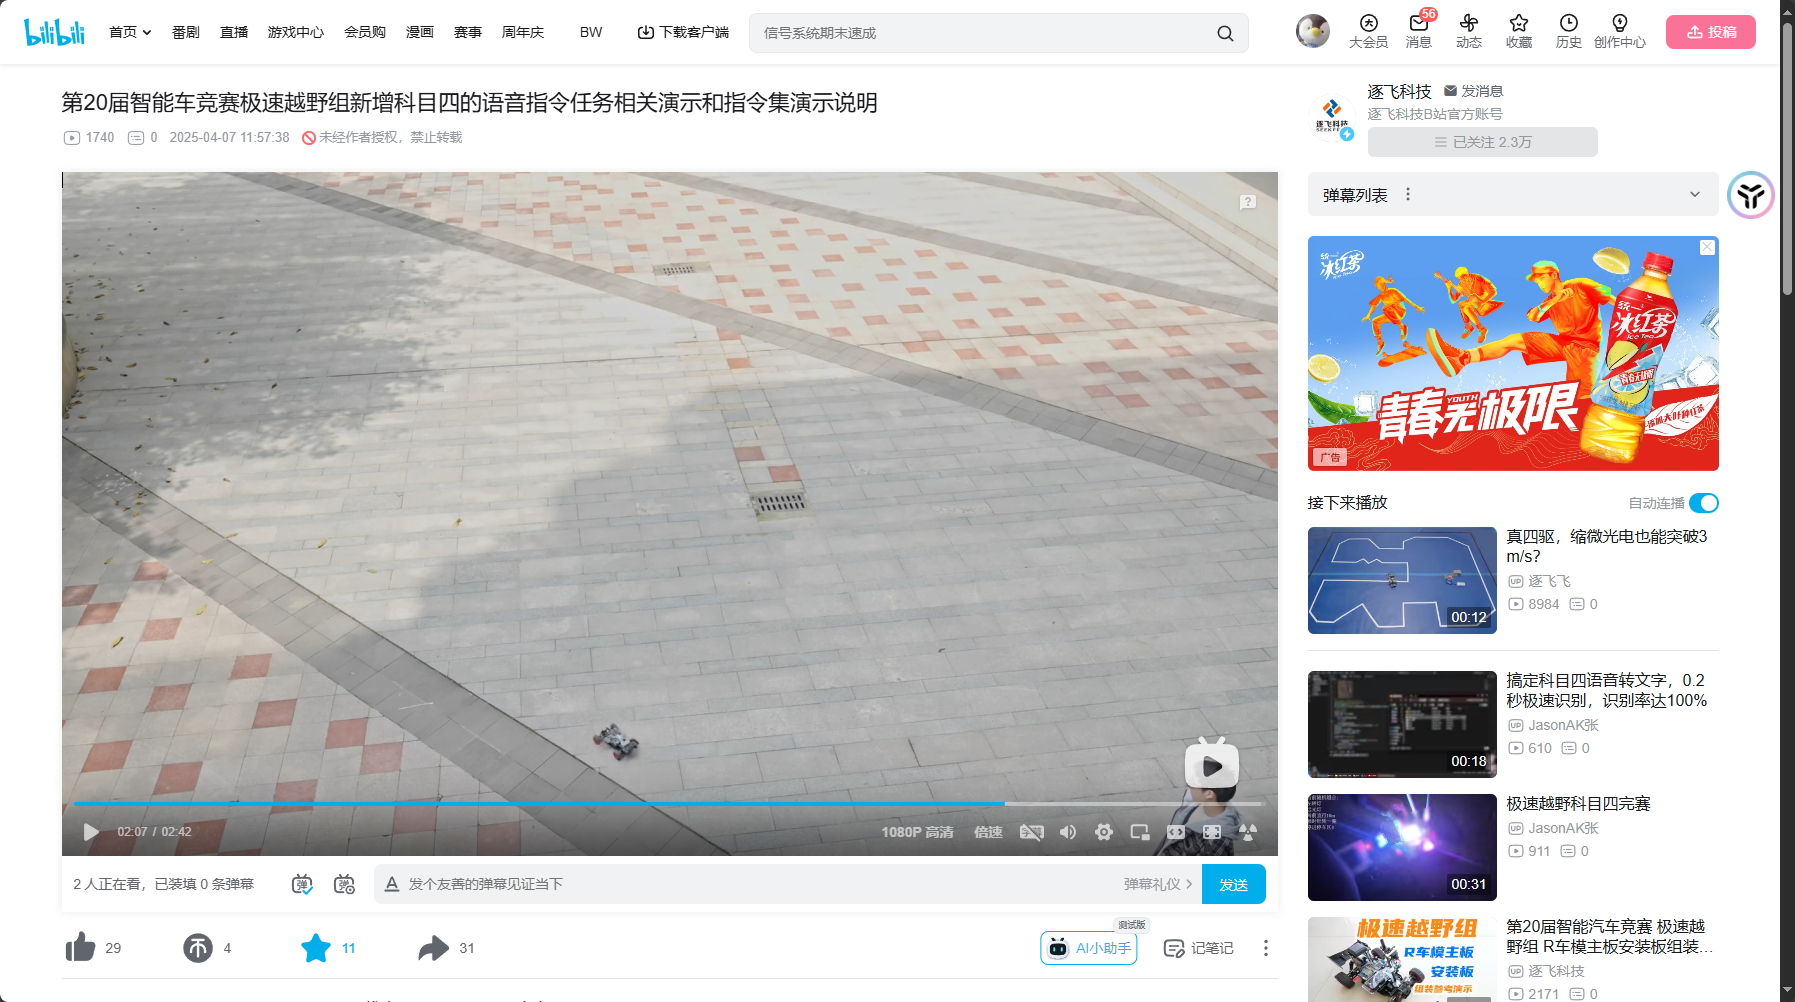Open the AI小助手 button

click(x=1089, y=948)
